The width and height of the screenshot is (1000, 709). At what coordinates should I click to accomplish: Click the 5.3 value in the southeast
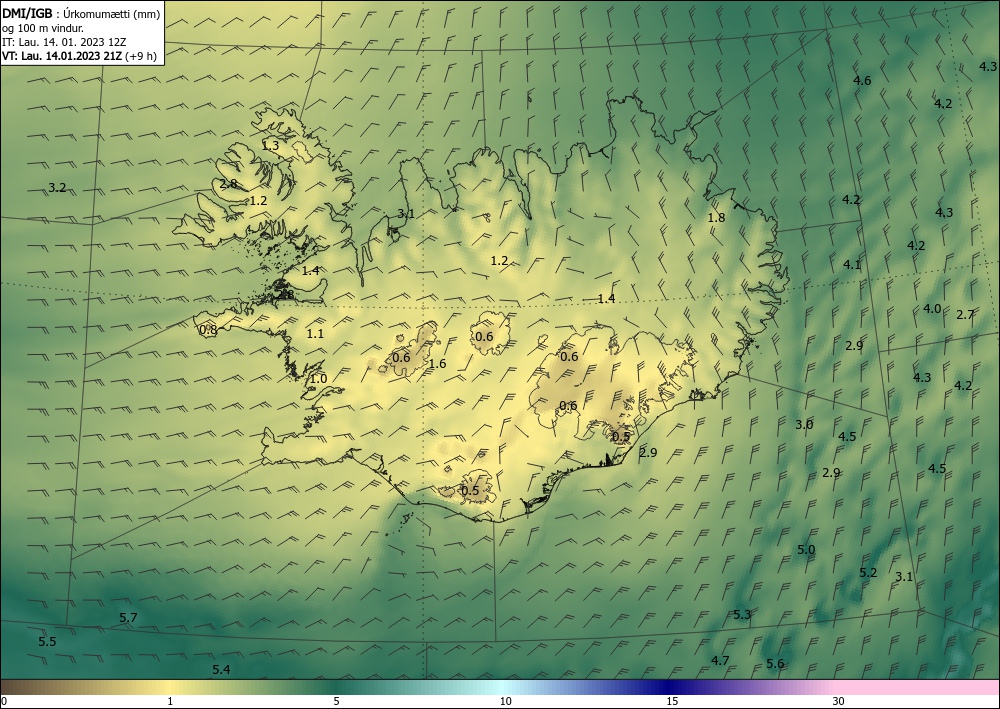742,615
